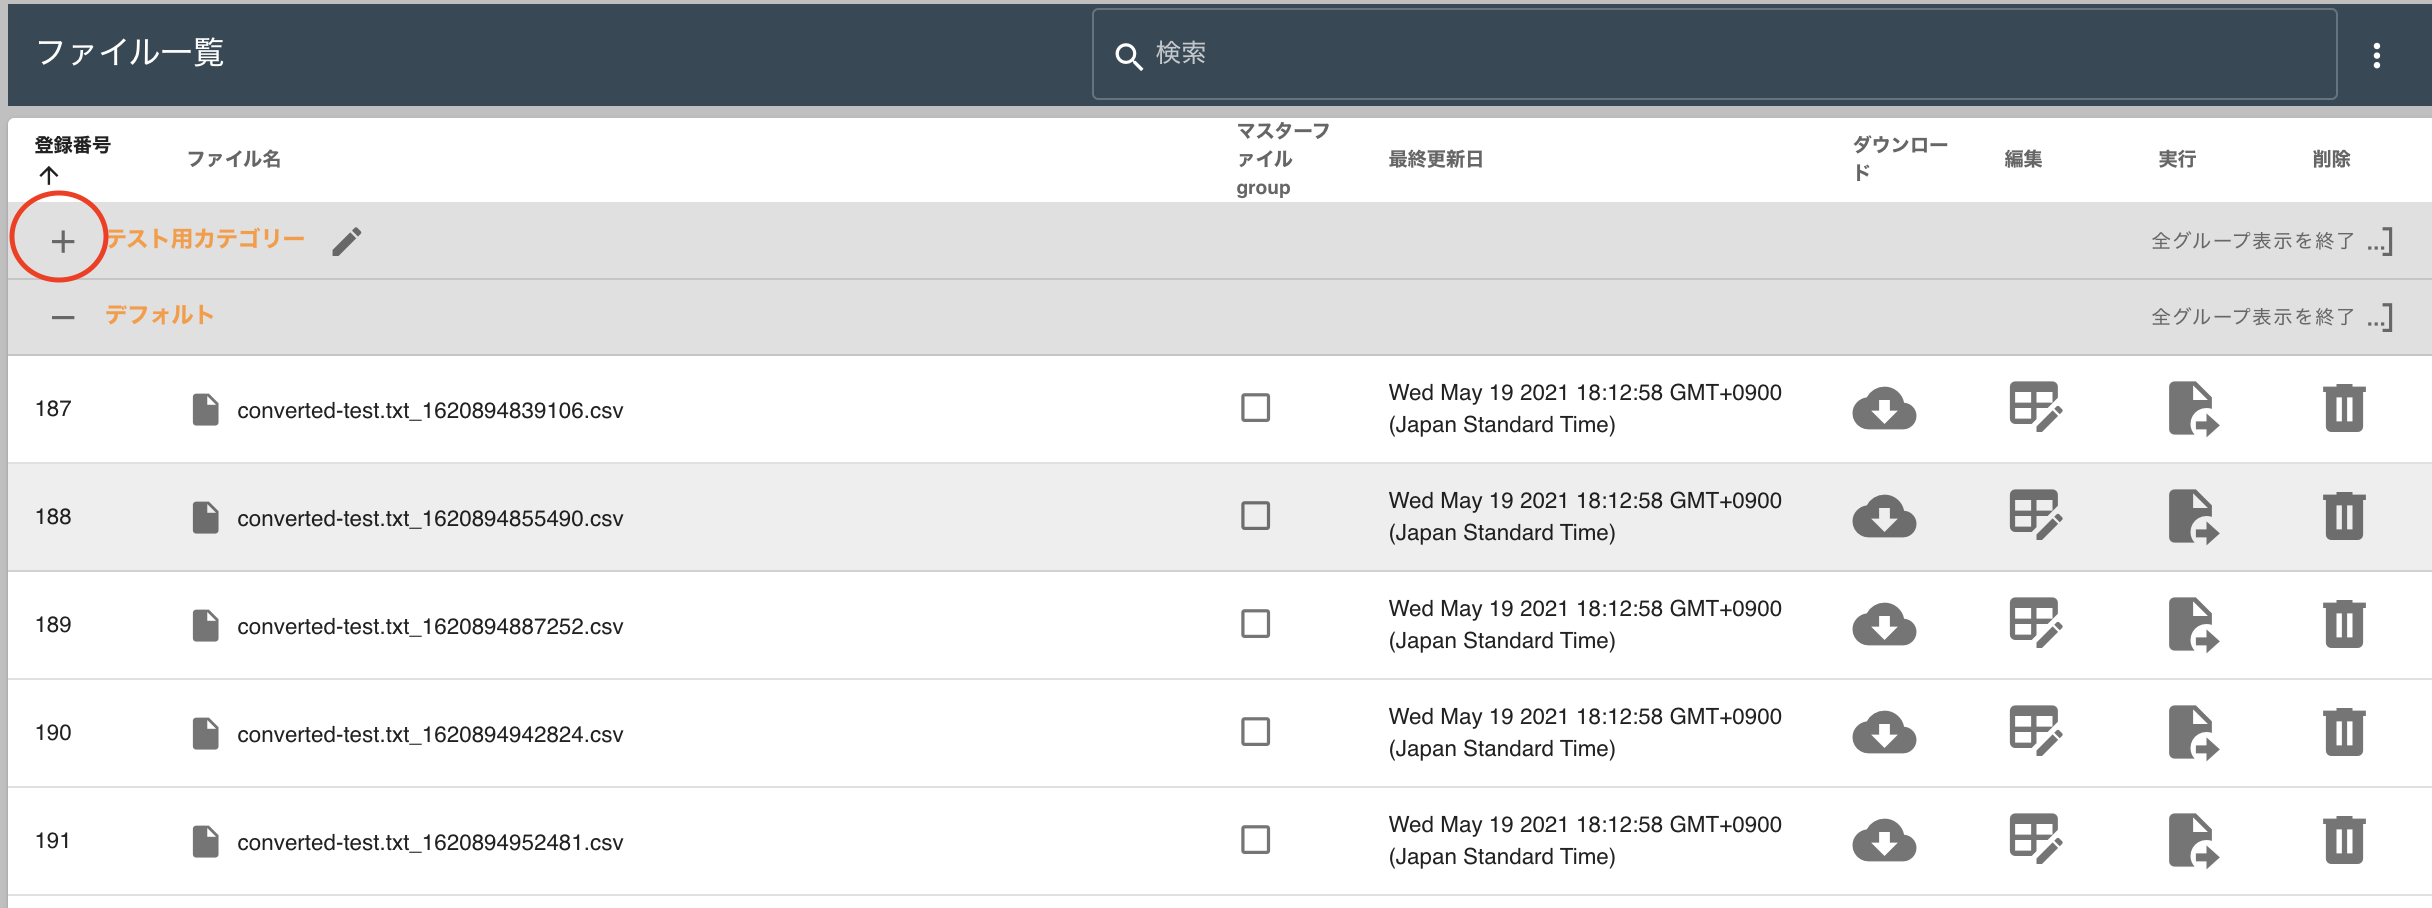This screenshot has height=908, width=2432.
Task: Delete file 187 with trash icon
Action: point(2344,408)
